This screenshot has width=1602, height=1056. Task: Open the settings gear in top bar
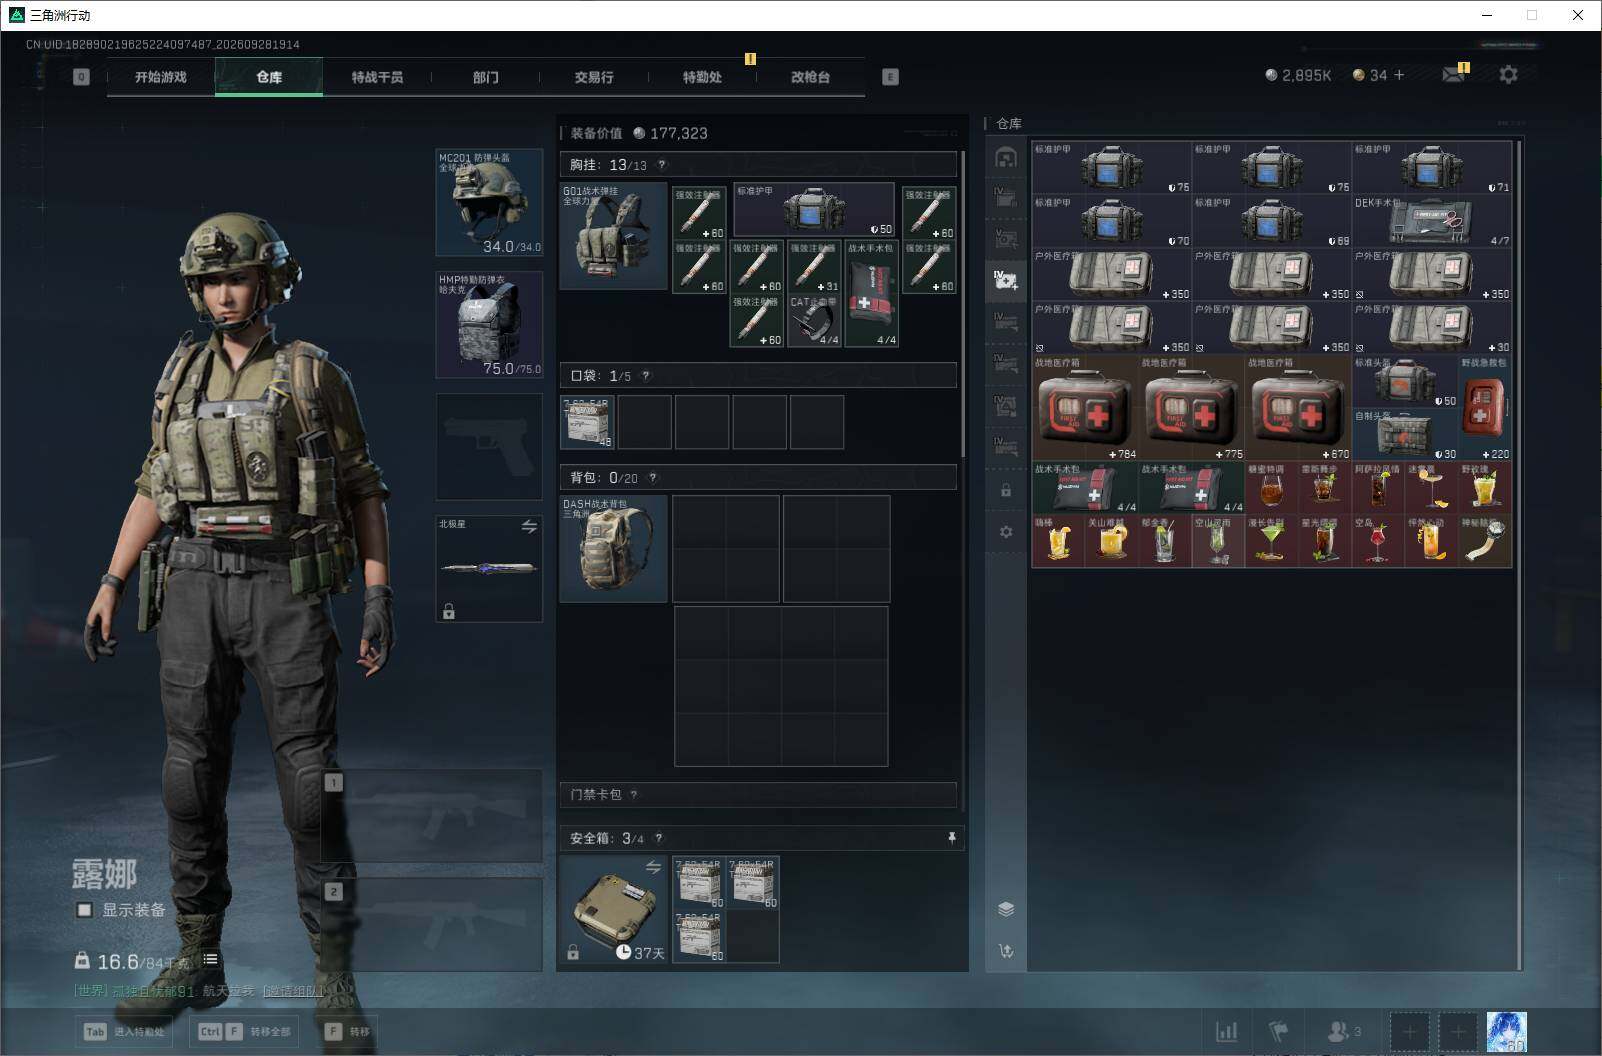click(x=1508, y=75)
